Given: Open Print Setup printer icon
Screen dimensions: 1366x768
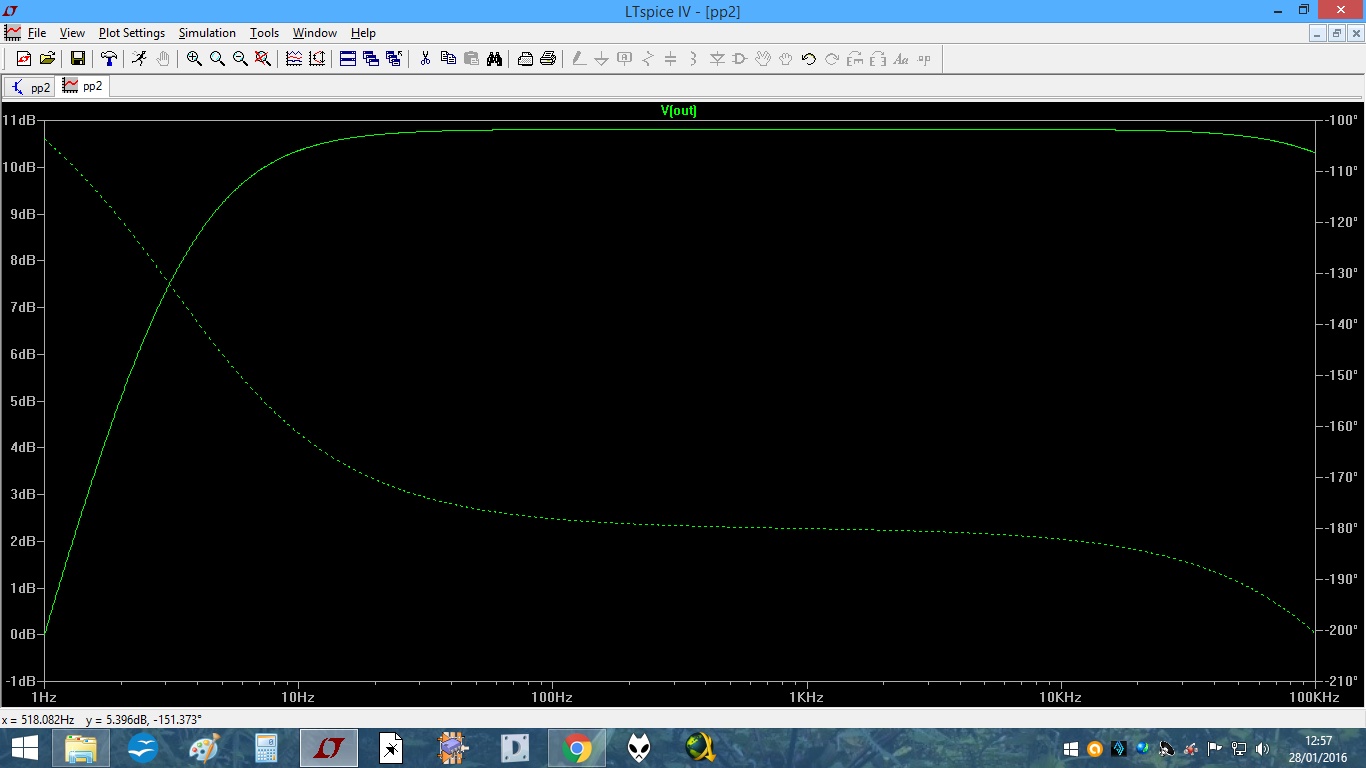Looking at the screenshot, I should 525,59.
